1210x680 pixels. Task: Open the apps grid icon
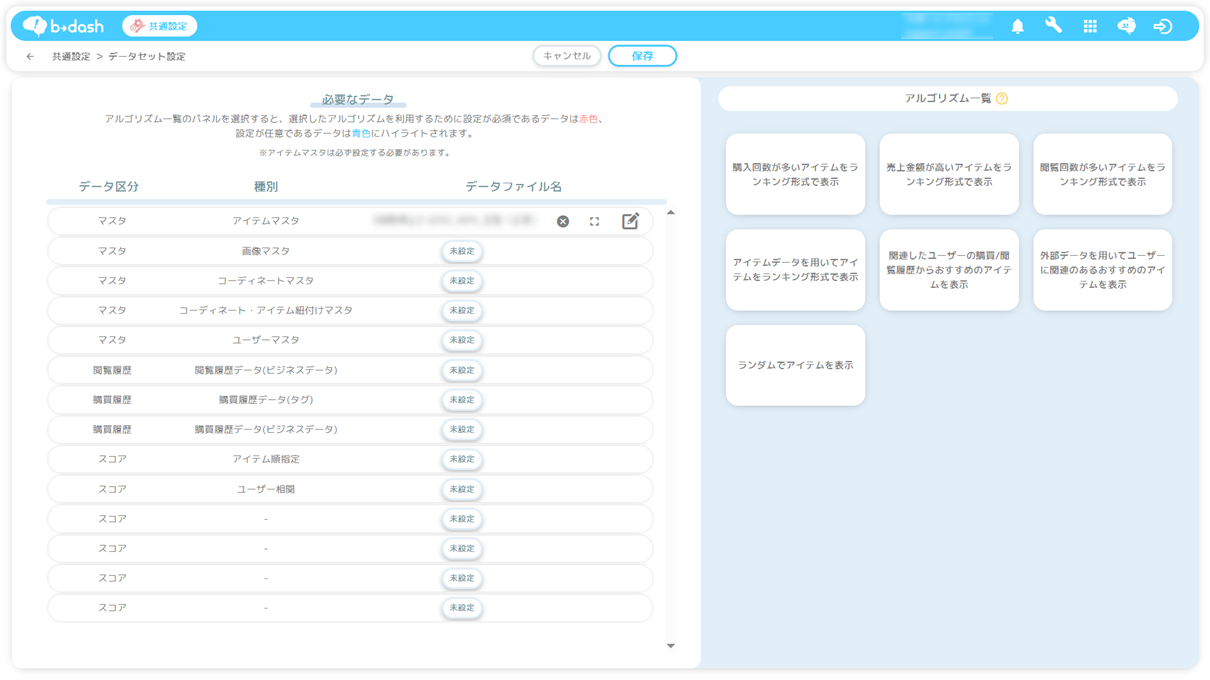coord(1090,27)
